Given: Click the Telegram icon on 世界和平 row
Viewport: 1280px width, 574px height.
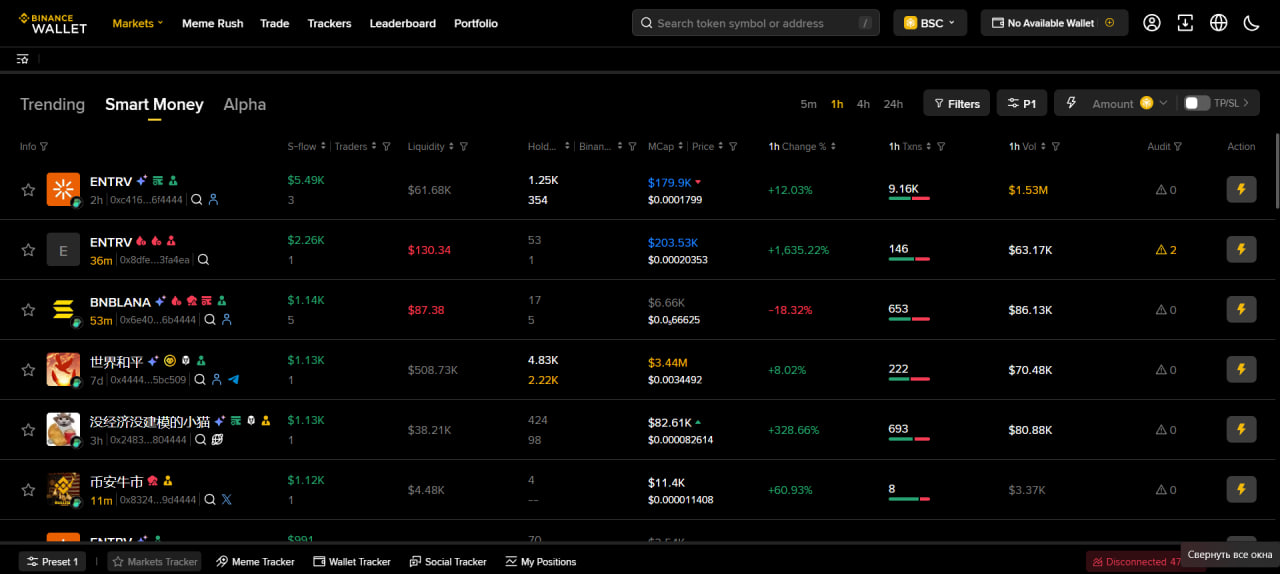Looking at the screenshot, I should (233, 380).
